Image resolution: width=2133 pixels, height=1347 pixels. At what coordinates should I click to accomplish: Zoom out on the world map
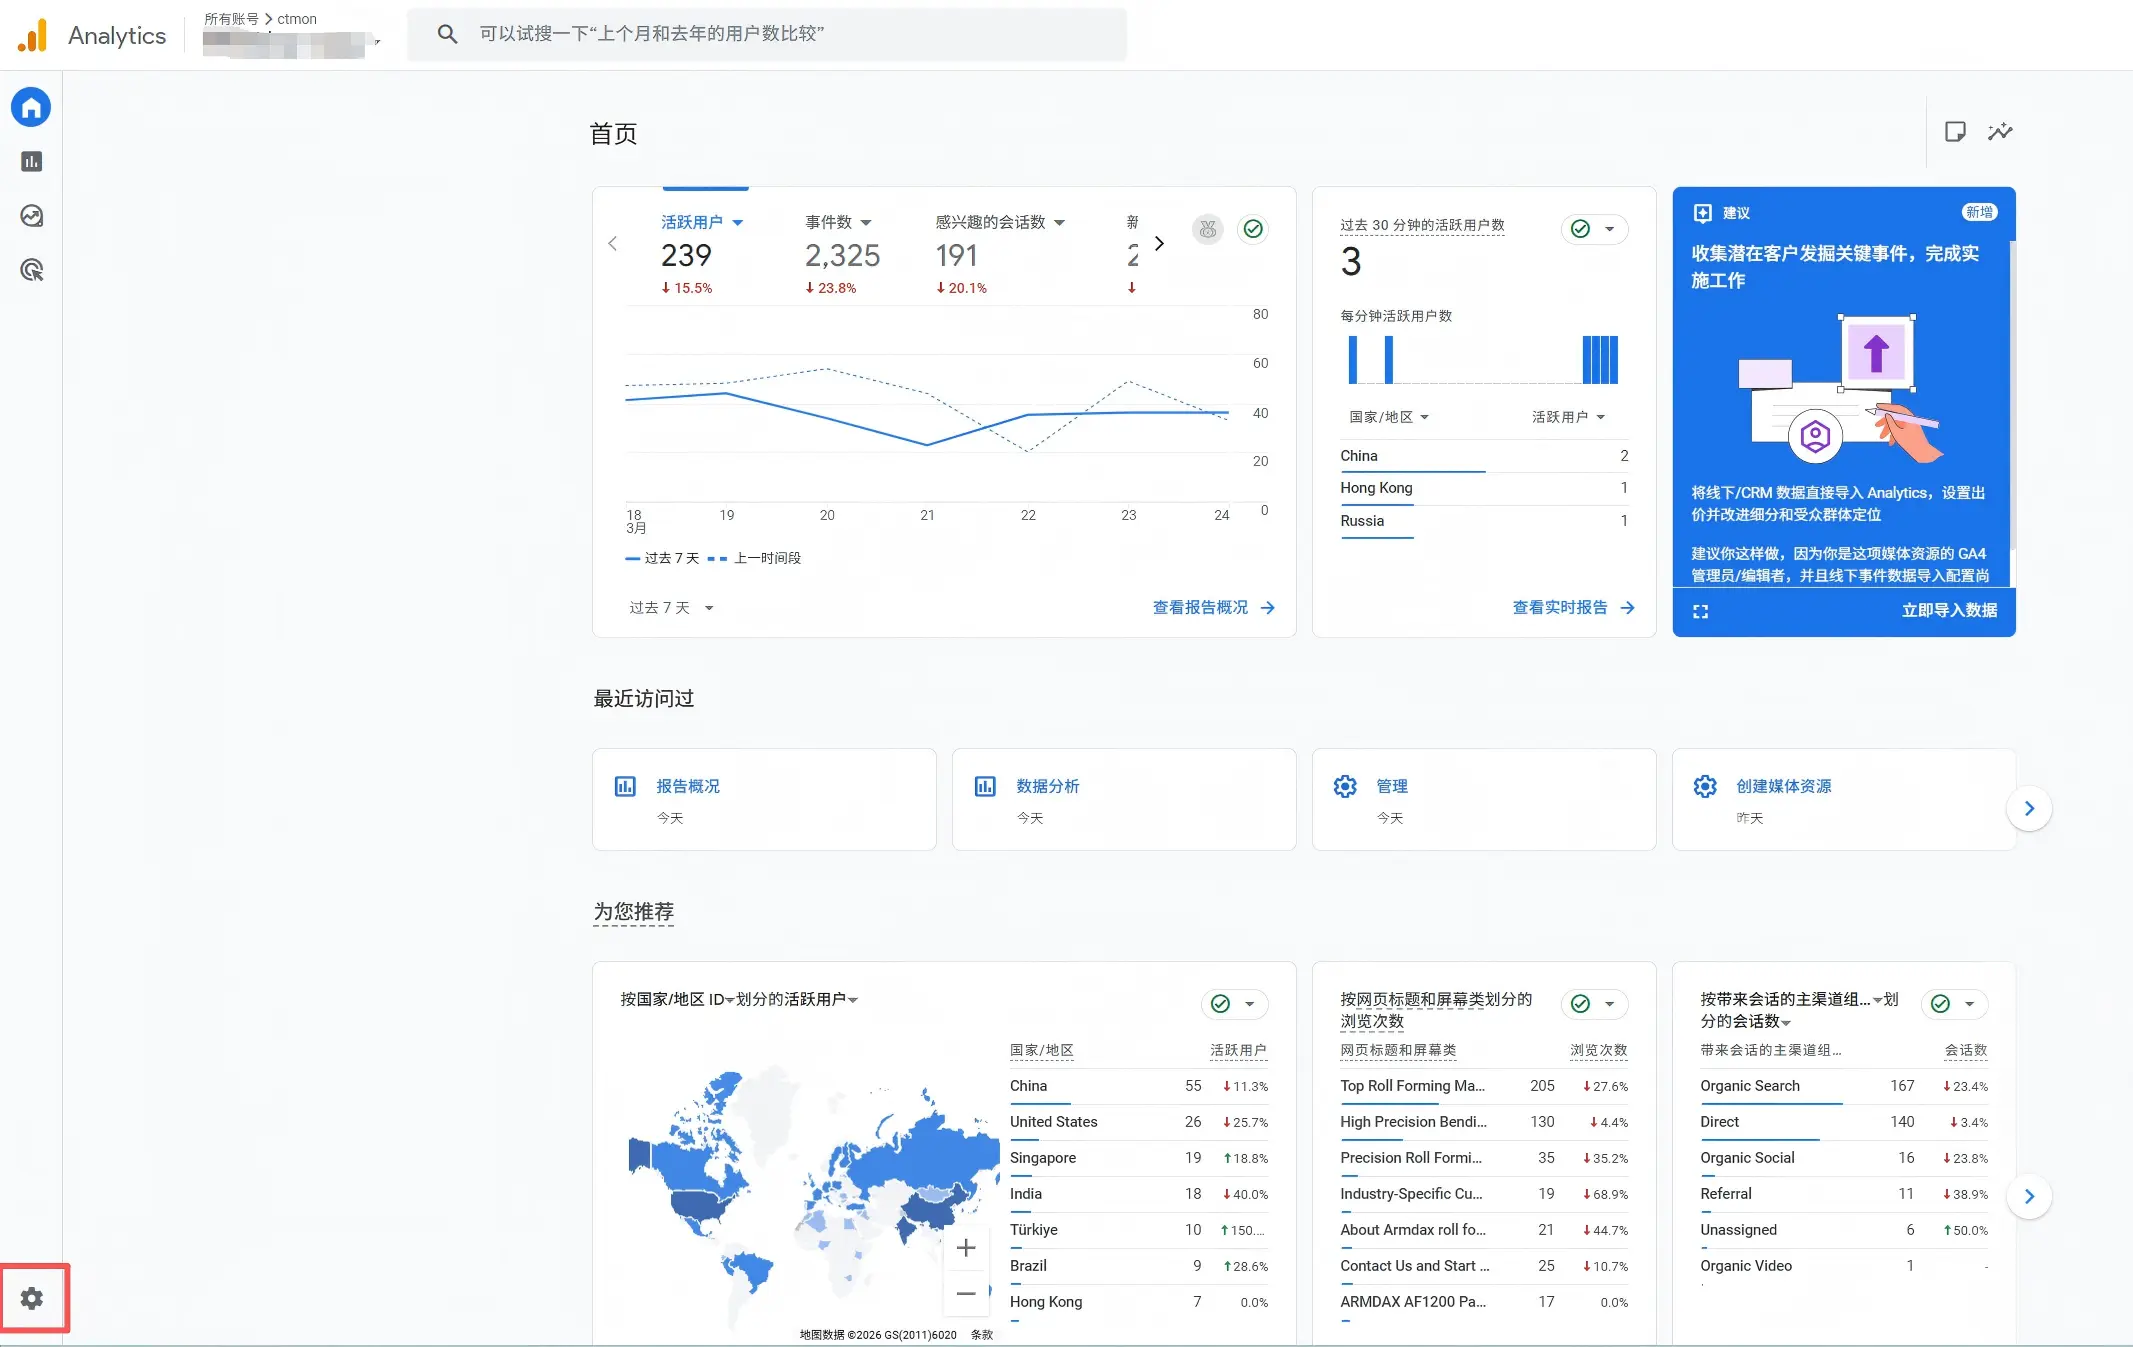tap(966, 1293)
